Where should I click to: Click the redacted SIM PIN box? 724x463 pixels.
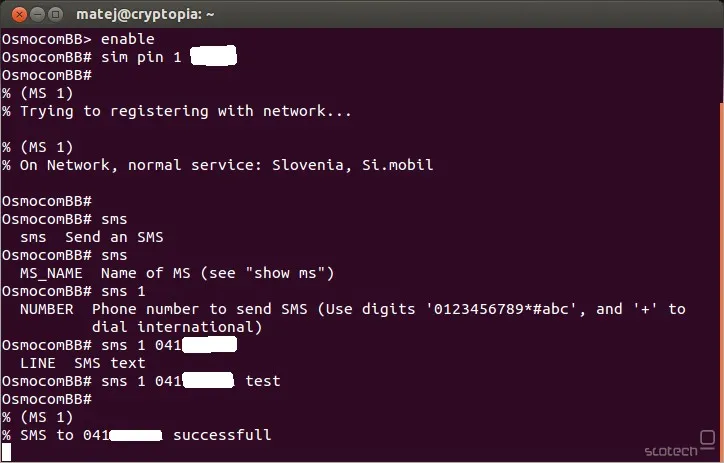[213, 57]
